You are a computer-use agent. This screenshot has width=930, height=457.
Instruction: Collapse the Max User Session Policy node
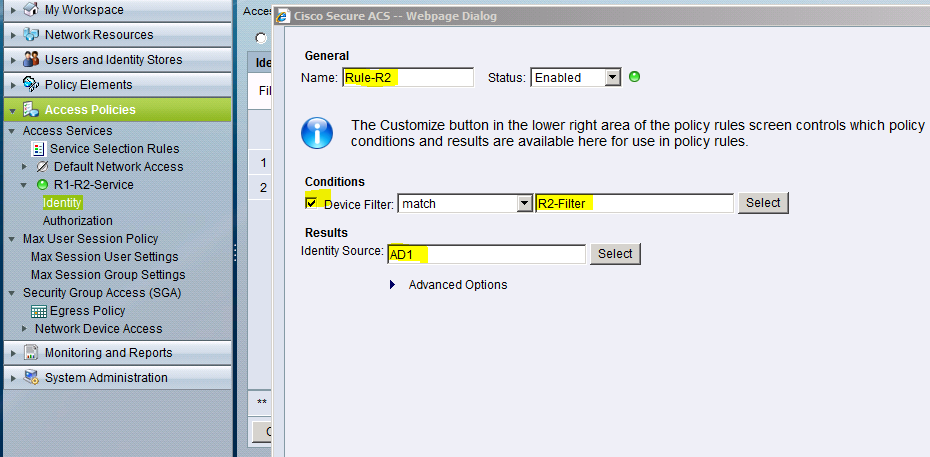tap(11, 239)
